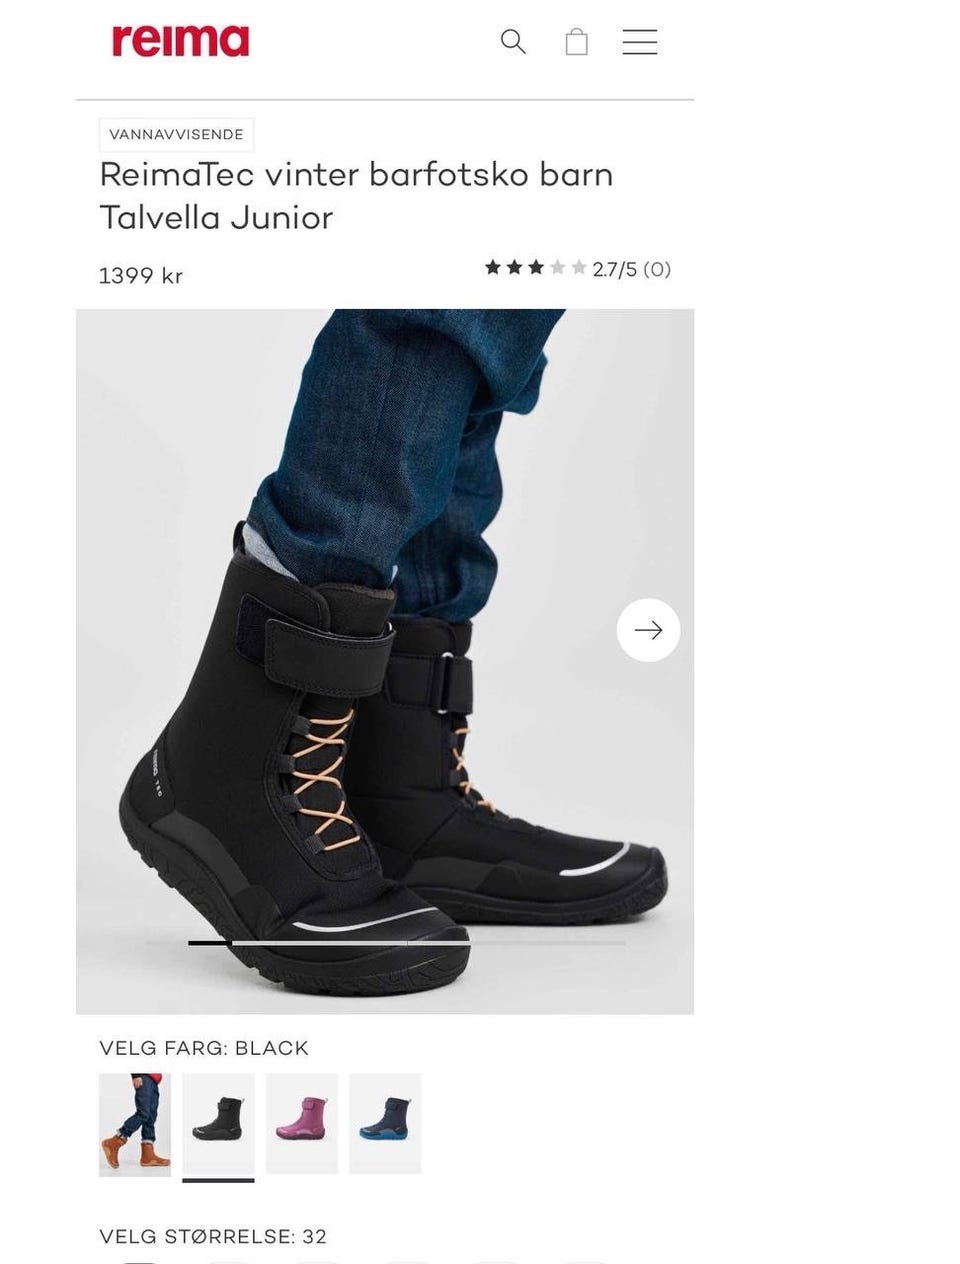Viewport: 960px width, 1264px height.
Task: Select the brown boot color thumbnail
Action: pyautogui.click(x=135, y=1124)
